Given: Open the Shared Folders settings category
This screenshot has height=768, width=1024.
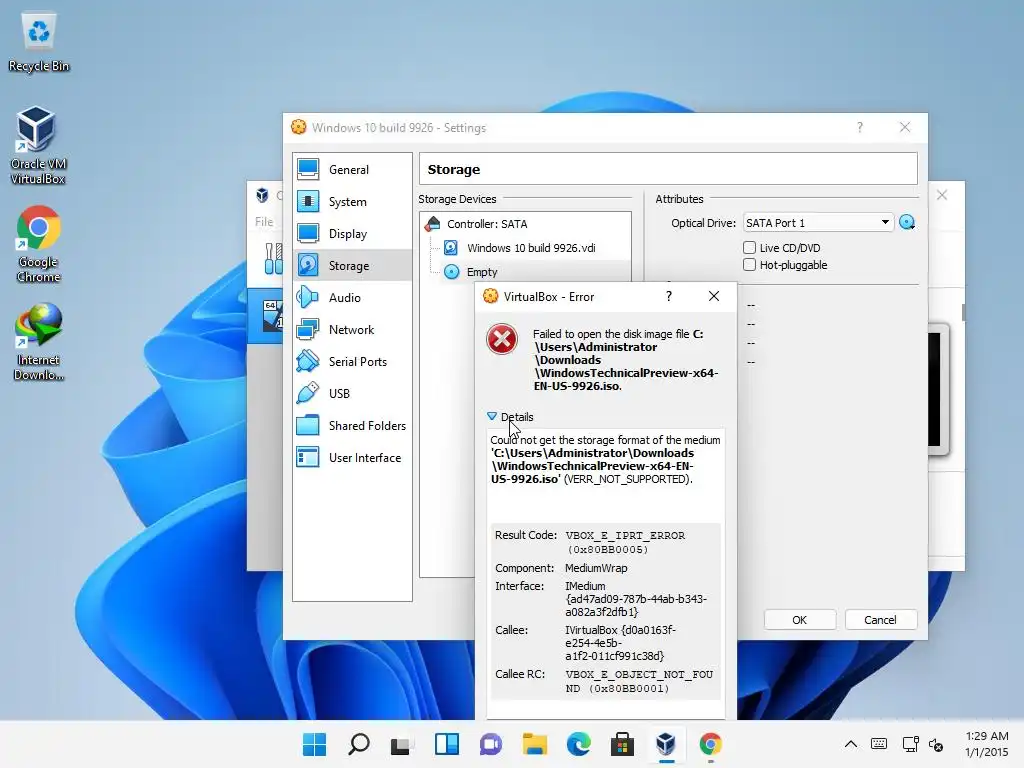Looking at the screenshot, I should pyautogui.click(x=352, y=426).
